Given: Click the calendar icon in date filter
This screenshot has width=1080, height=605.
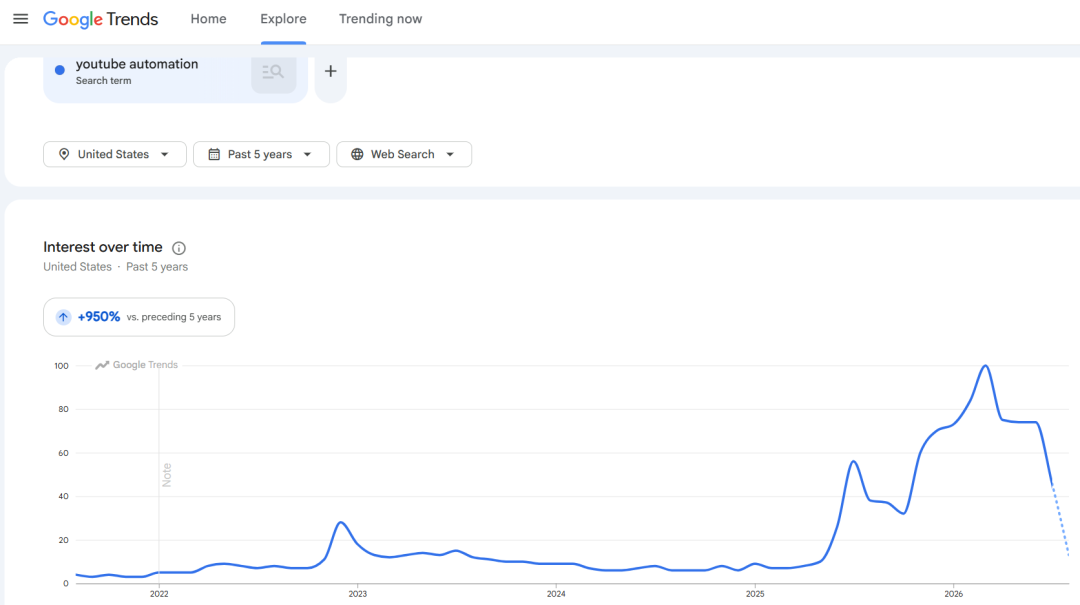Looking at the screenshot, I should click(x=214, y=154).
